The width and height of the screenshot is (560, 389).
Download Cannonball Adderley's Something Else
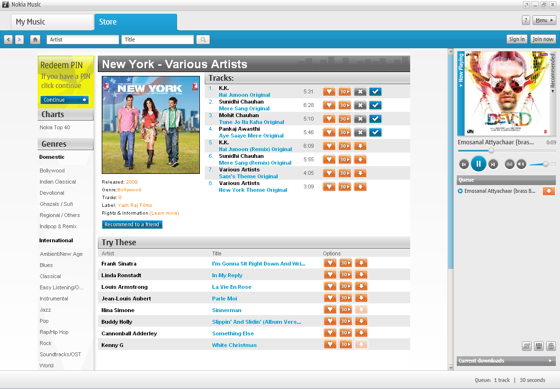click(x=361, y=333)
